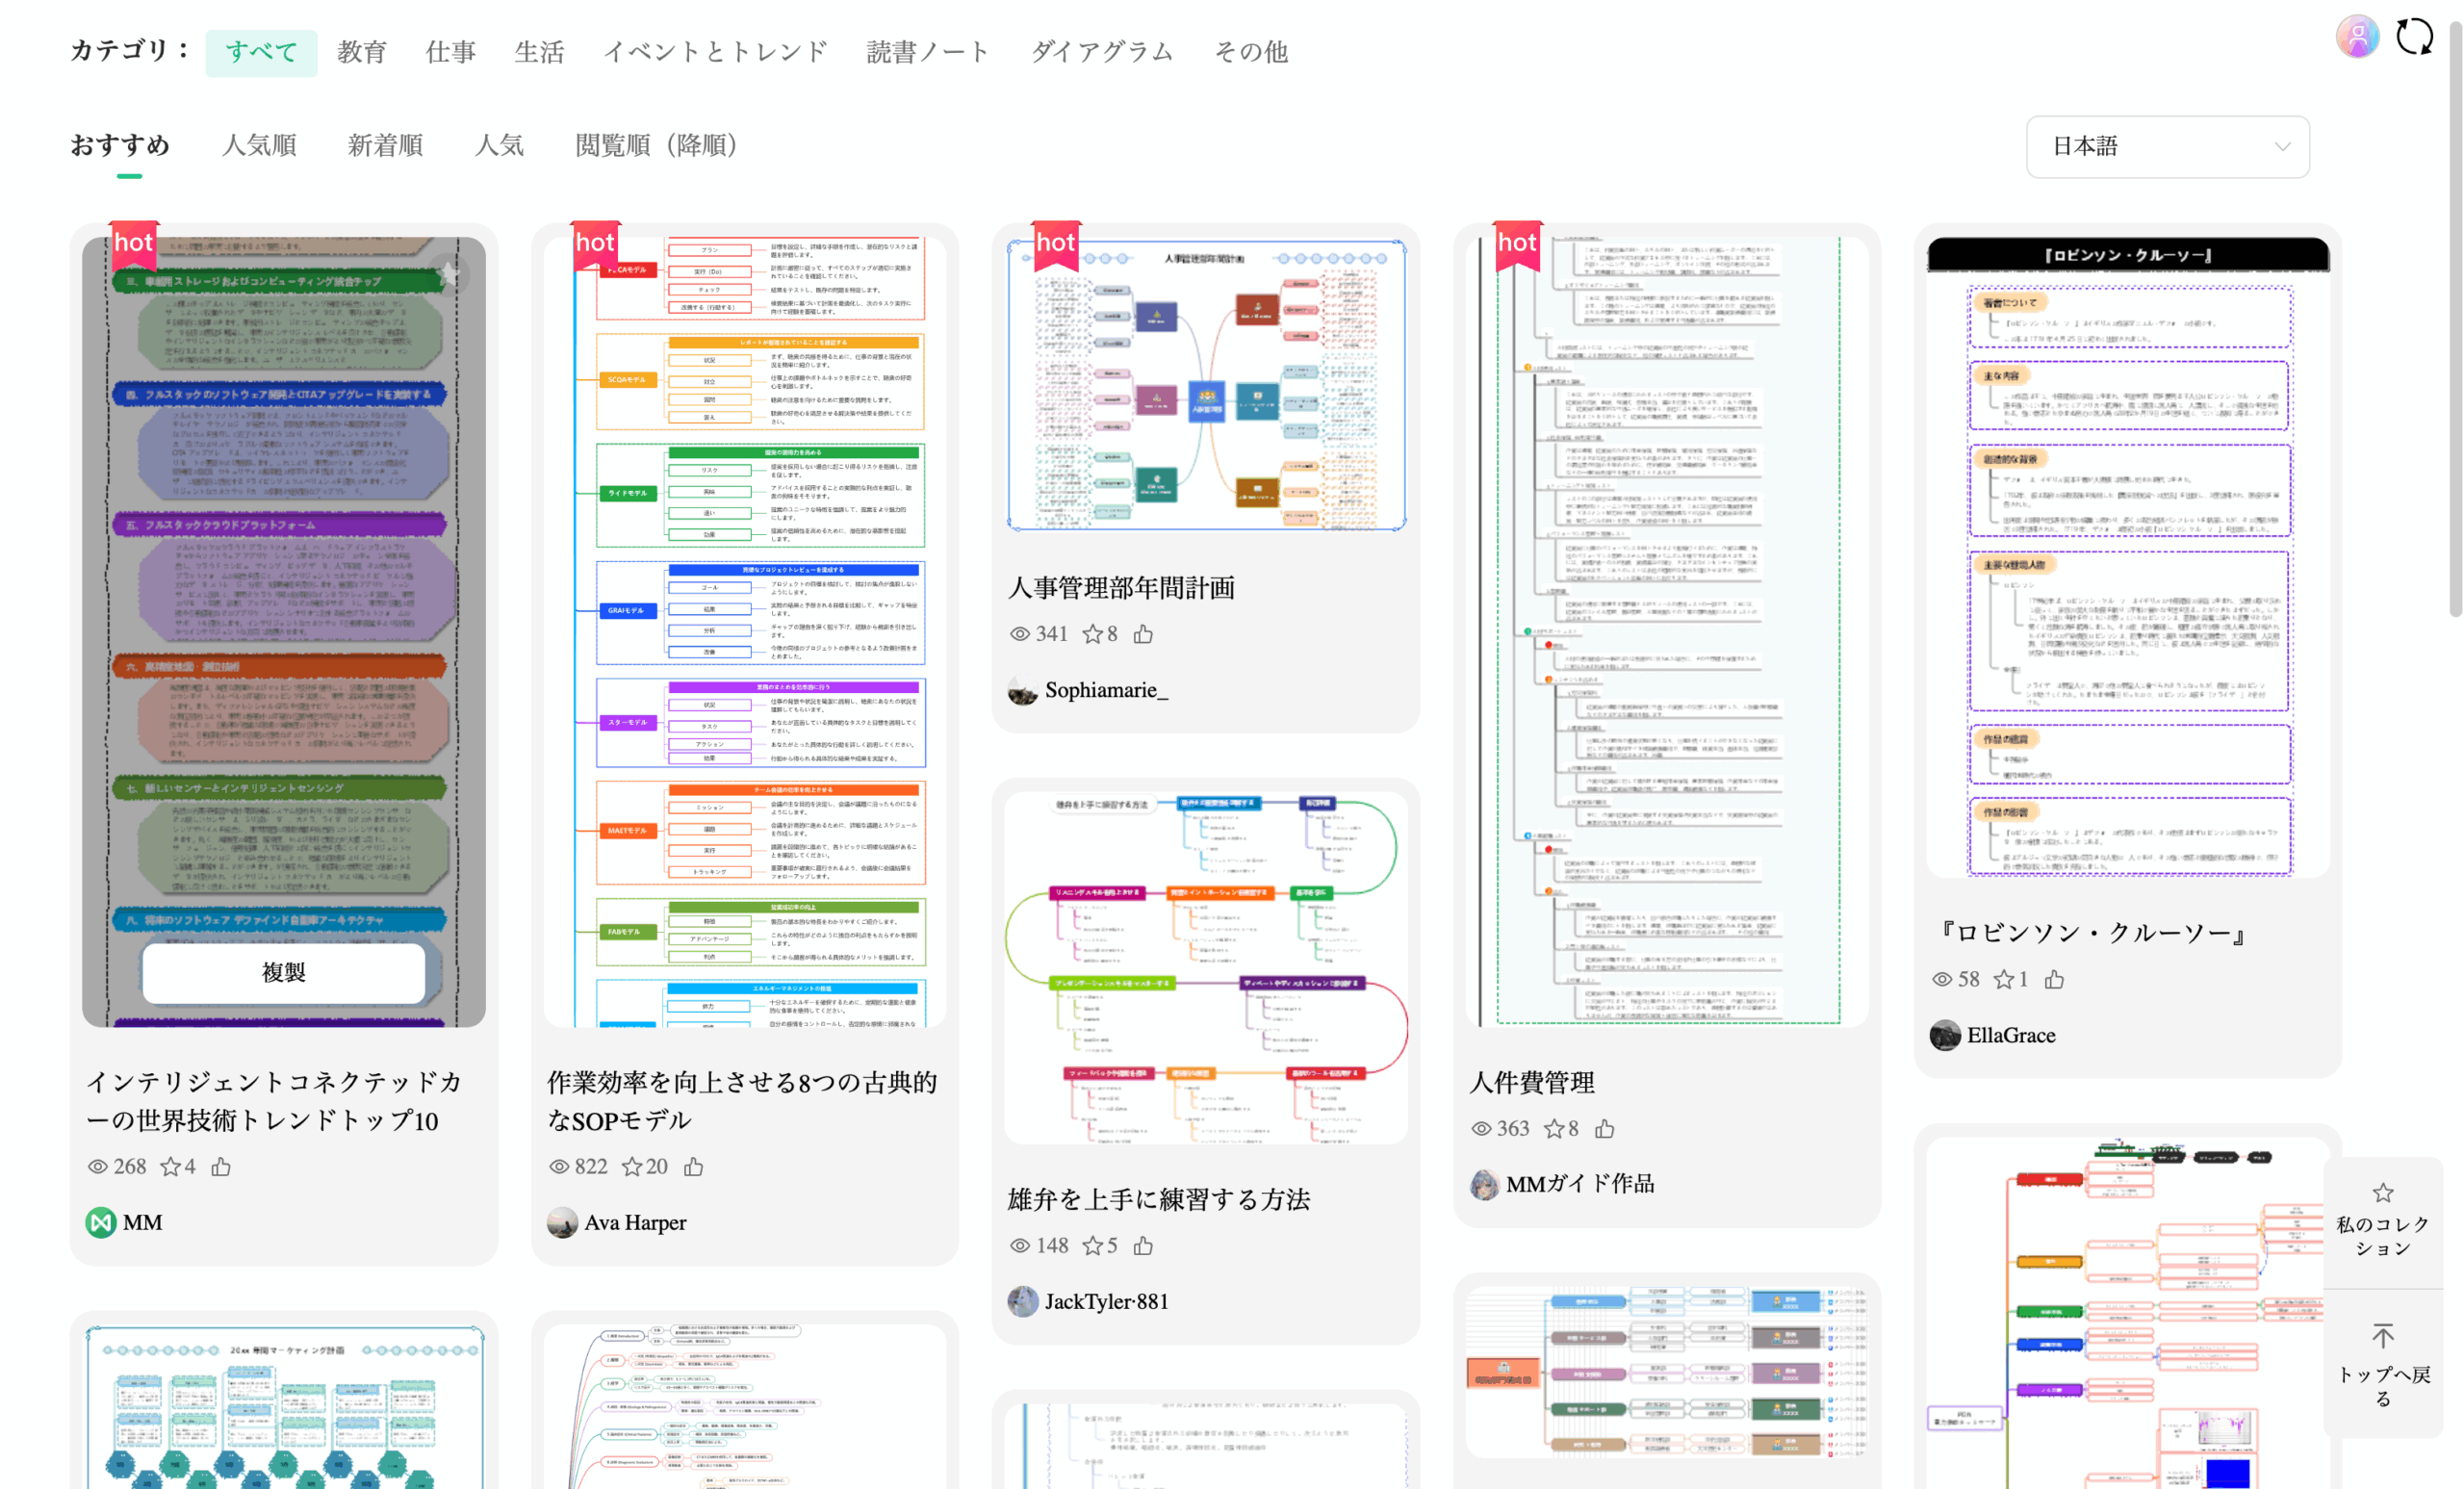Star the 雄弁を上手に練習する方法 card

pos(1092,1246)
